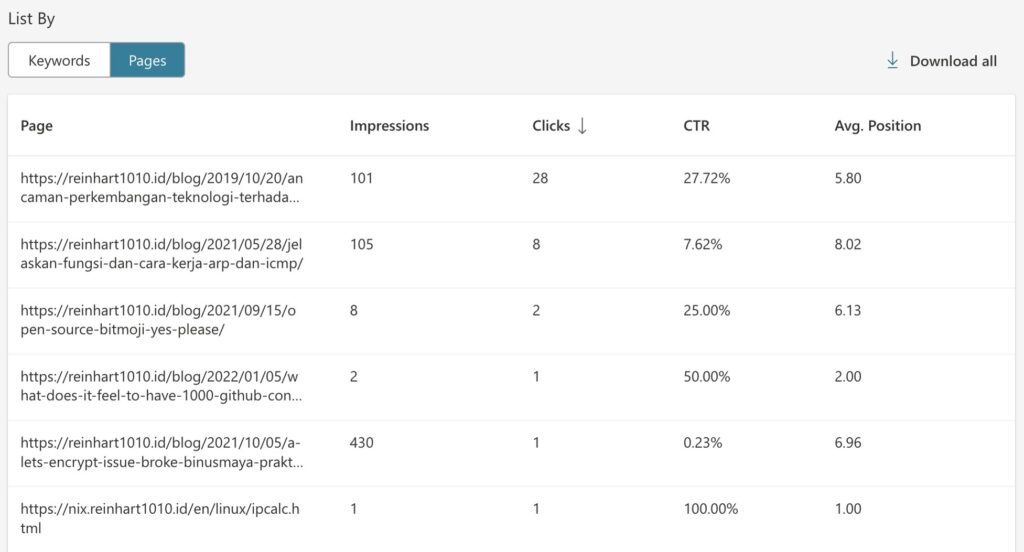Click the download arrow icon
Screen dimensions: 1024x552
(x=892, y=61)
